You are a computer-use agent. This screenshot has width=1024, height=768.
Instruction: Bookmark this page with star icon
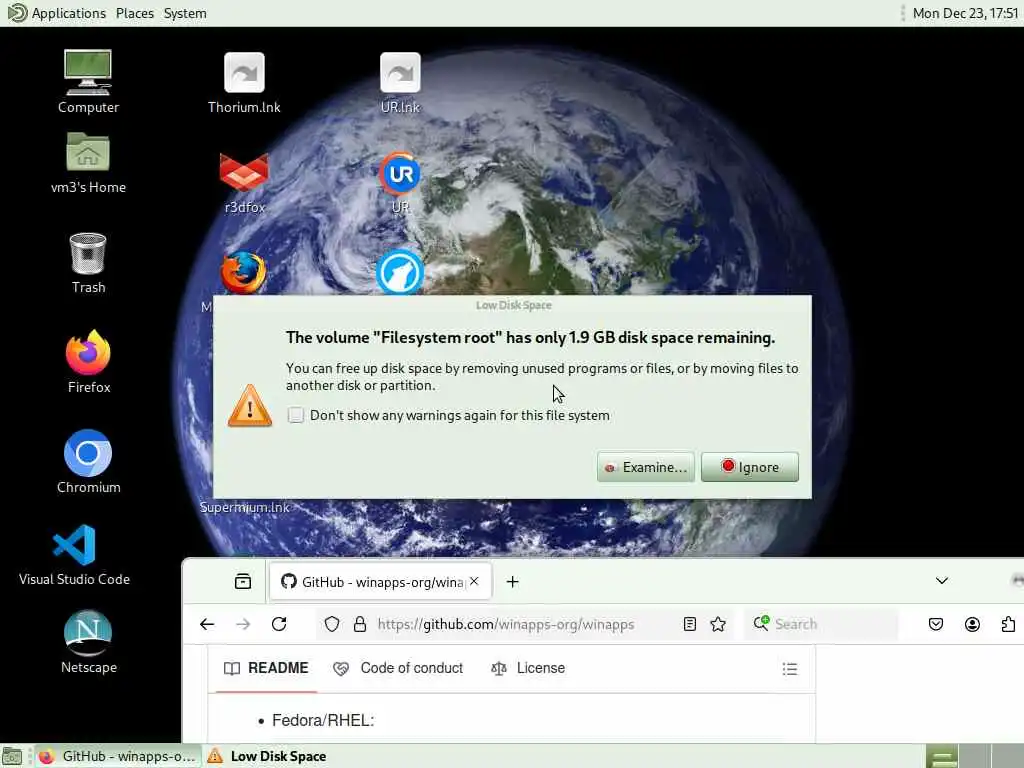click(718, 624)
